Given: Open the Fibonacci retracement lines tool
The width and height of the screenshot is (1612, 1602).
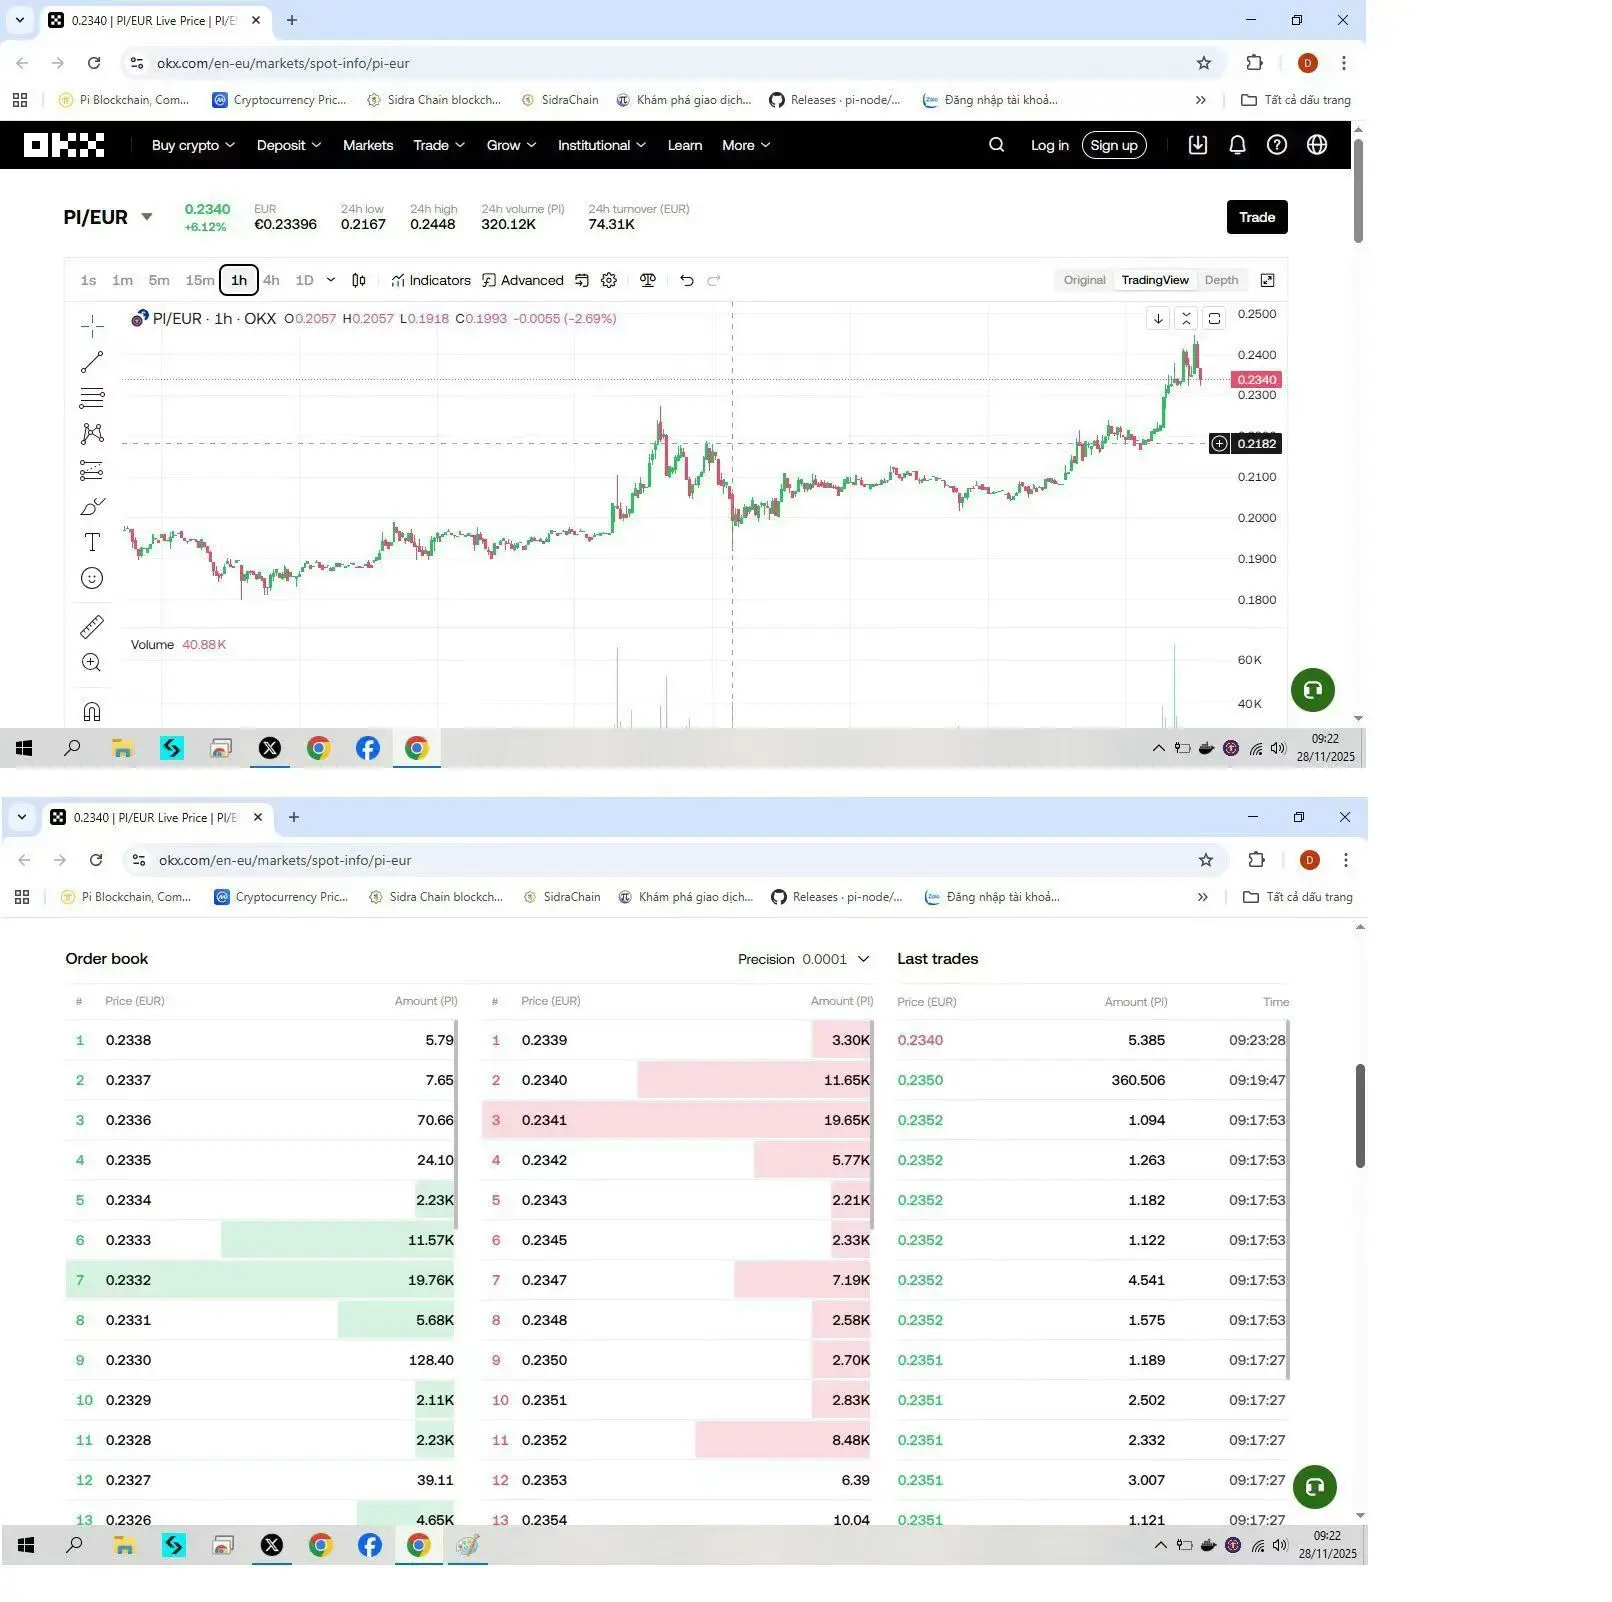Looking at the screenshot, I should pos(92,398).
